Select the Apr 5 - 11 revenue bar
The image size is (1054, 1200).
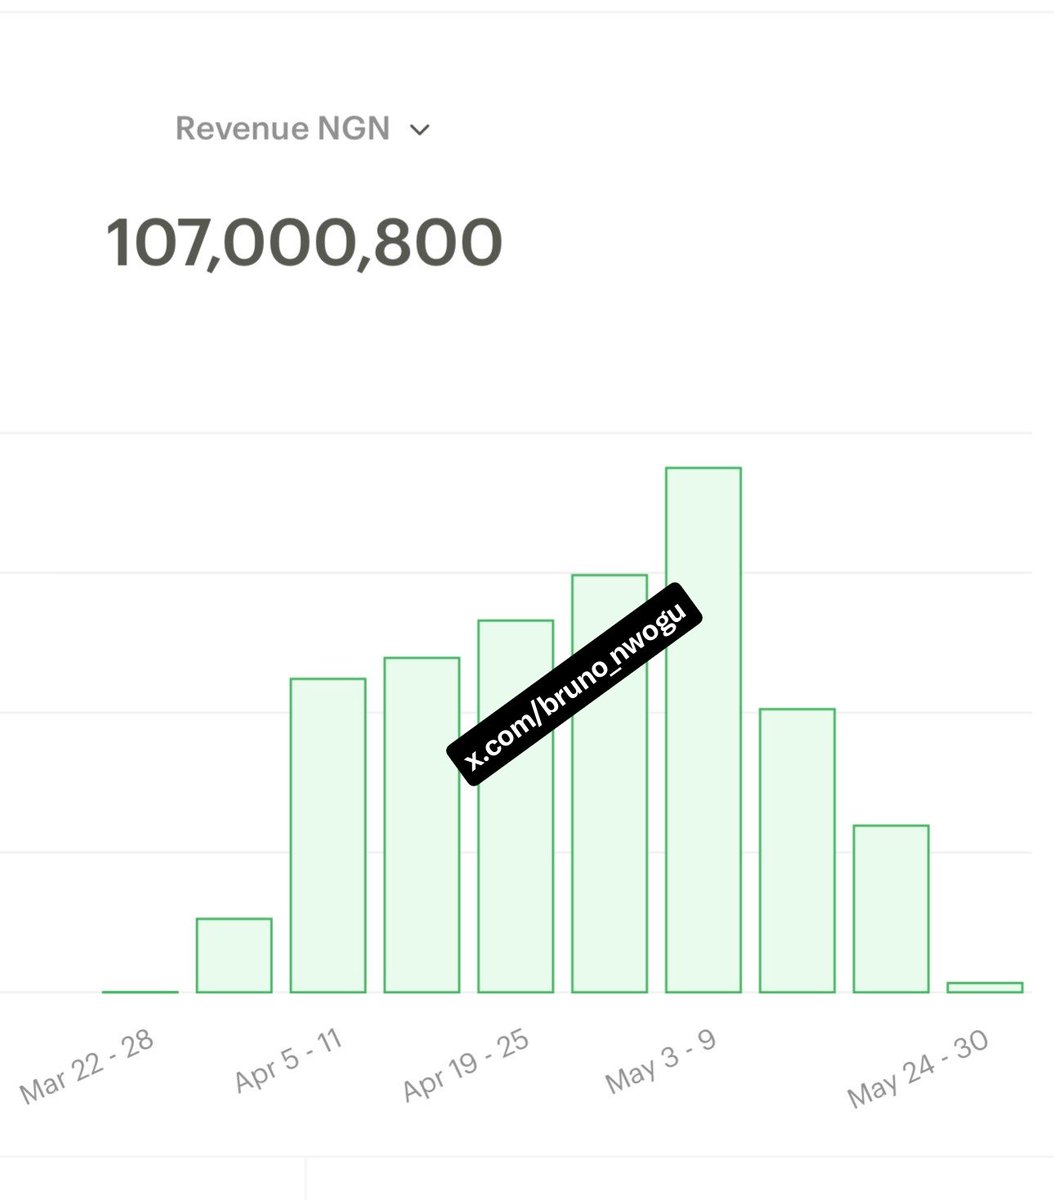pos(328,835)
